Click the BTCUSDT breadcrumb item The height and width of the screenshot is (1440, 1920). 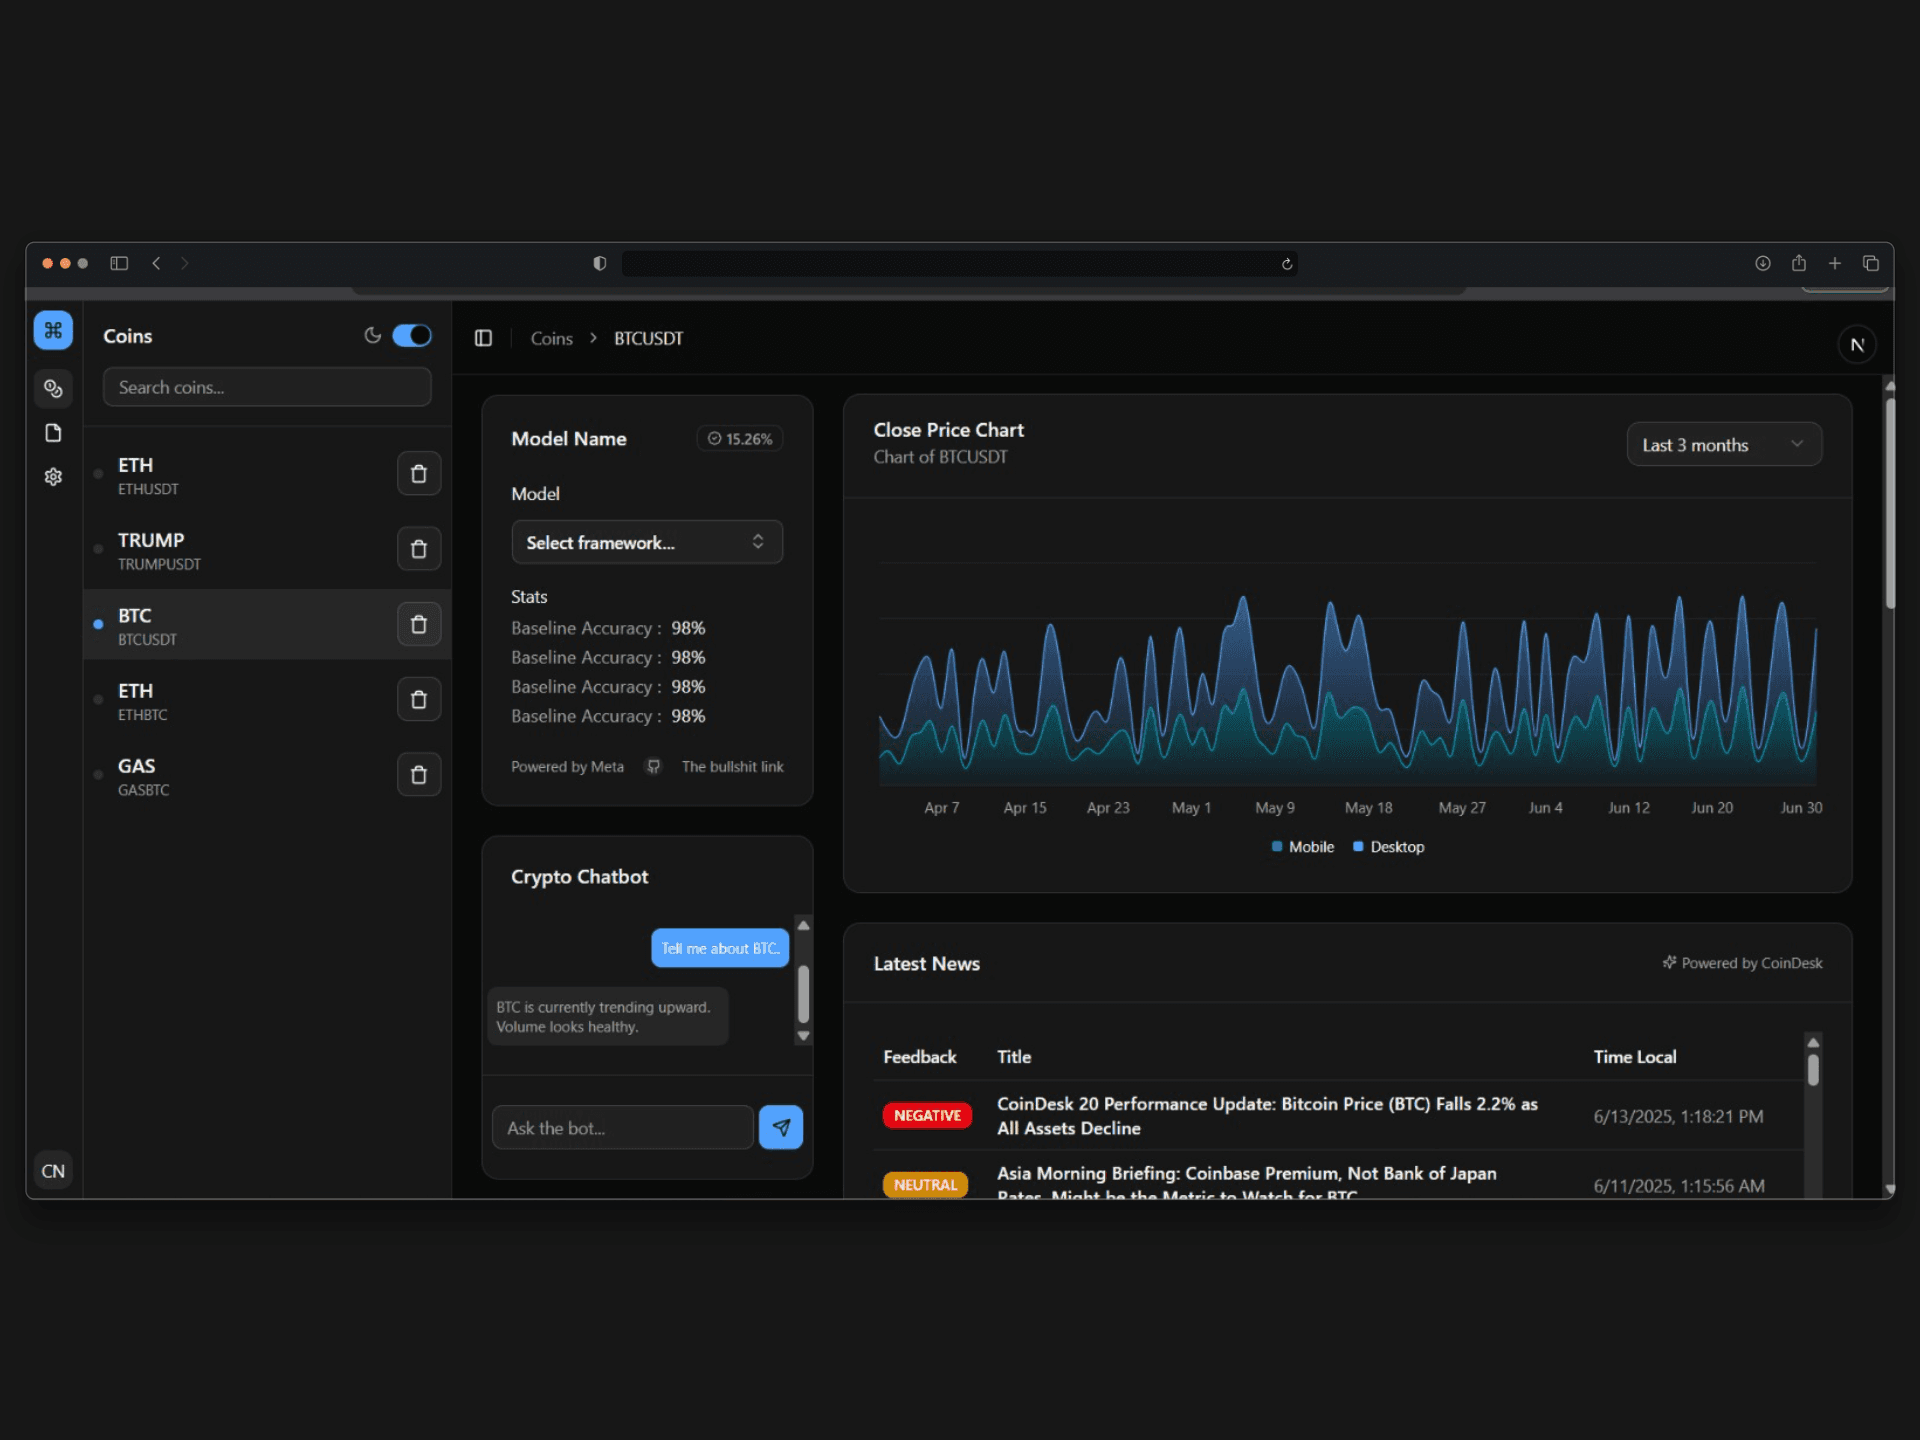648,339
